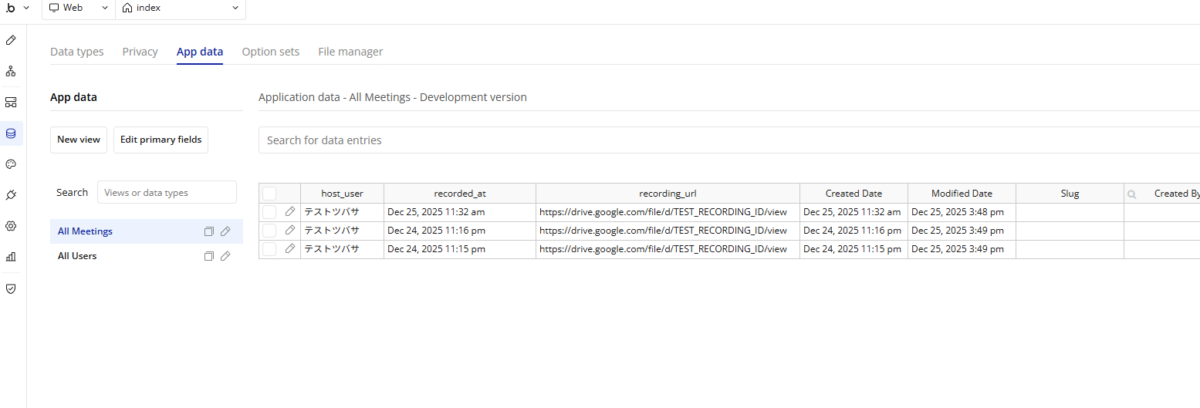Screen dimensions: 1200x408
Task: Open the Workflow section from the sidebar
Action: 11,71
